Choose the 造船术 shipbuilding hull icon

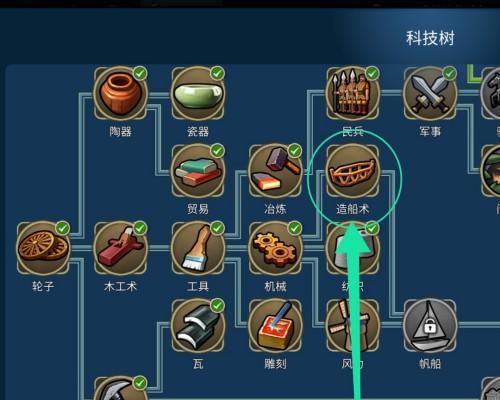pyautogui.click(x=353, y=171)
